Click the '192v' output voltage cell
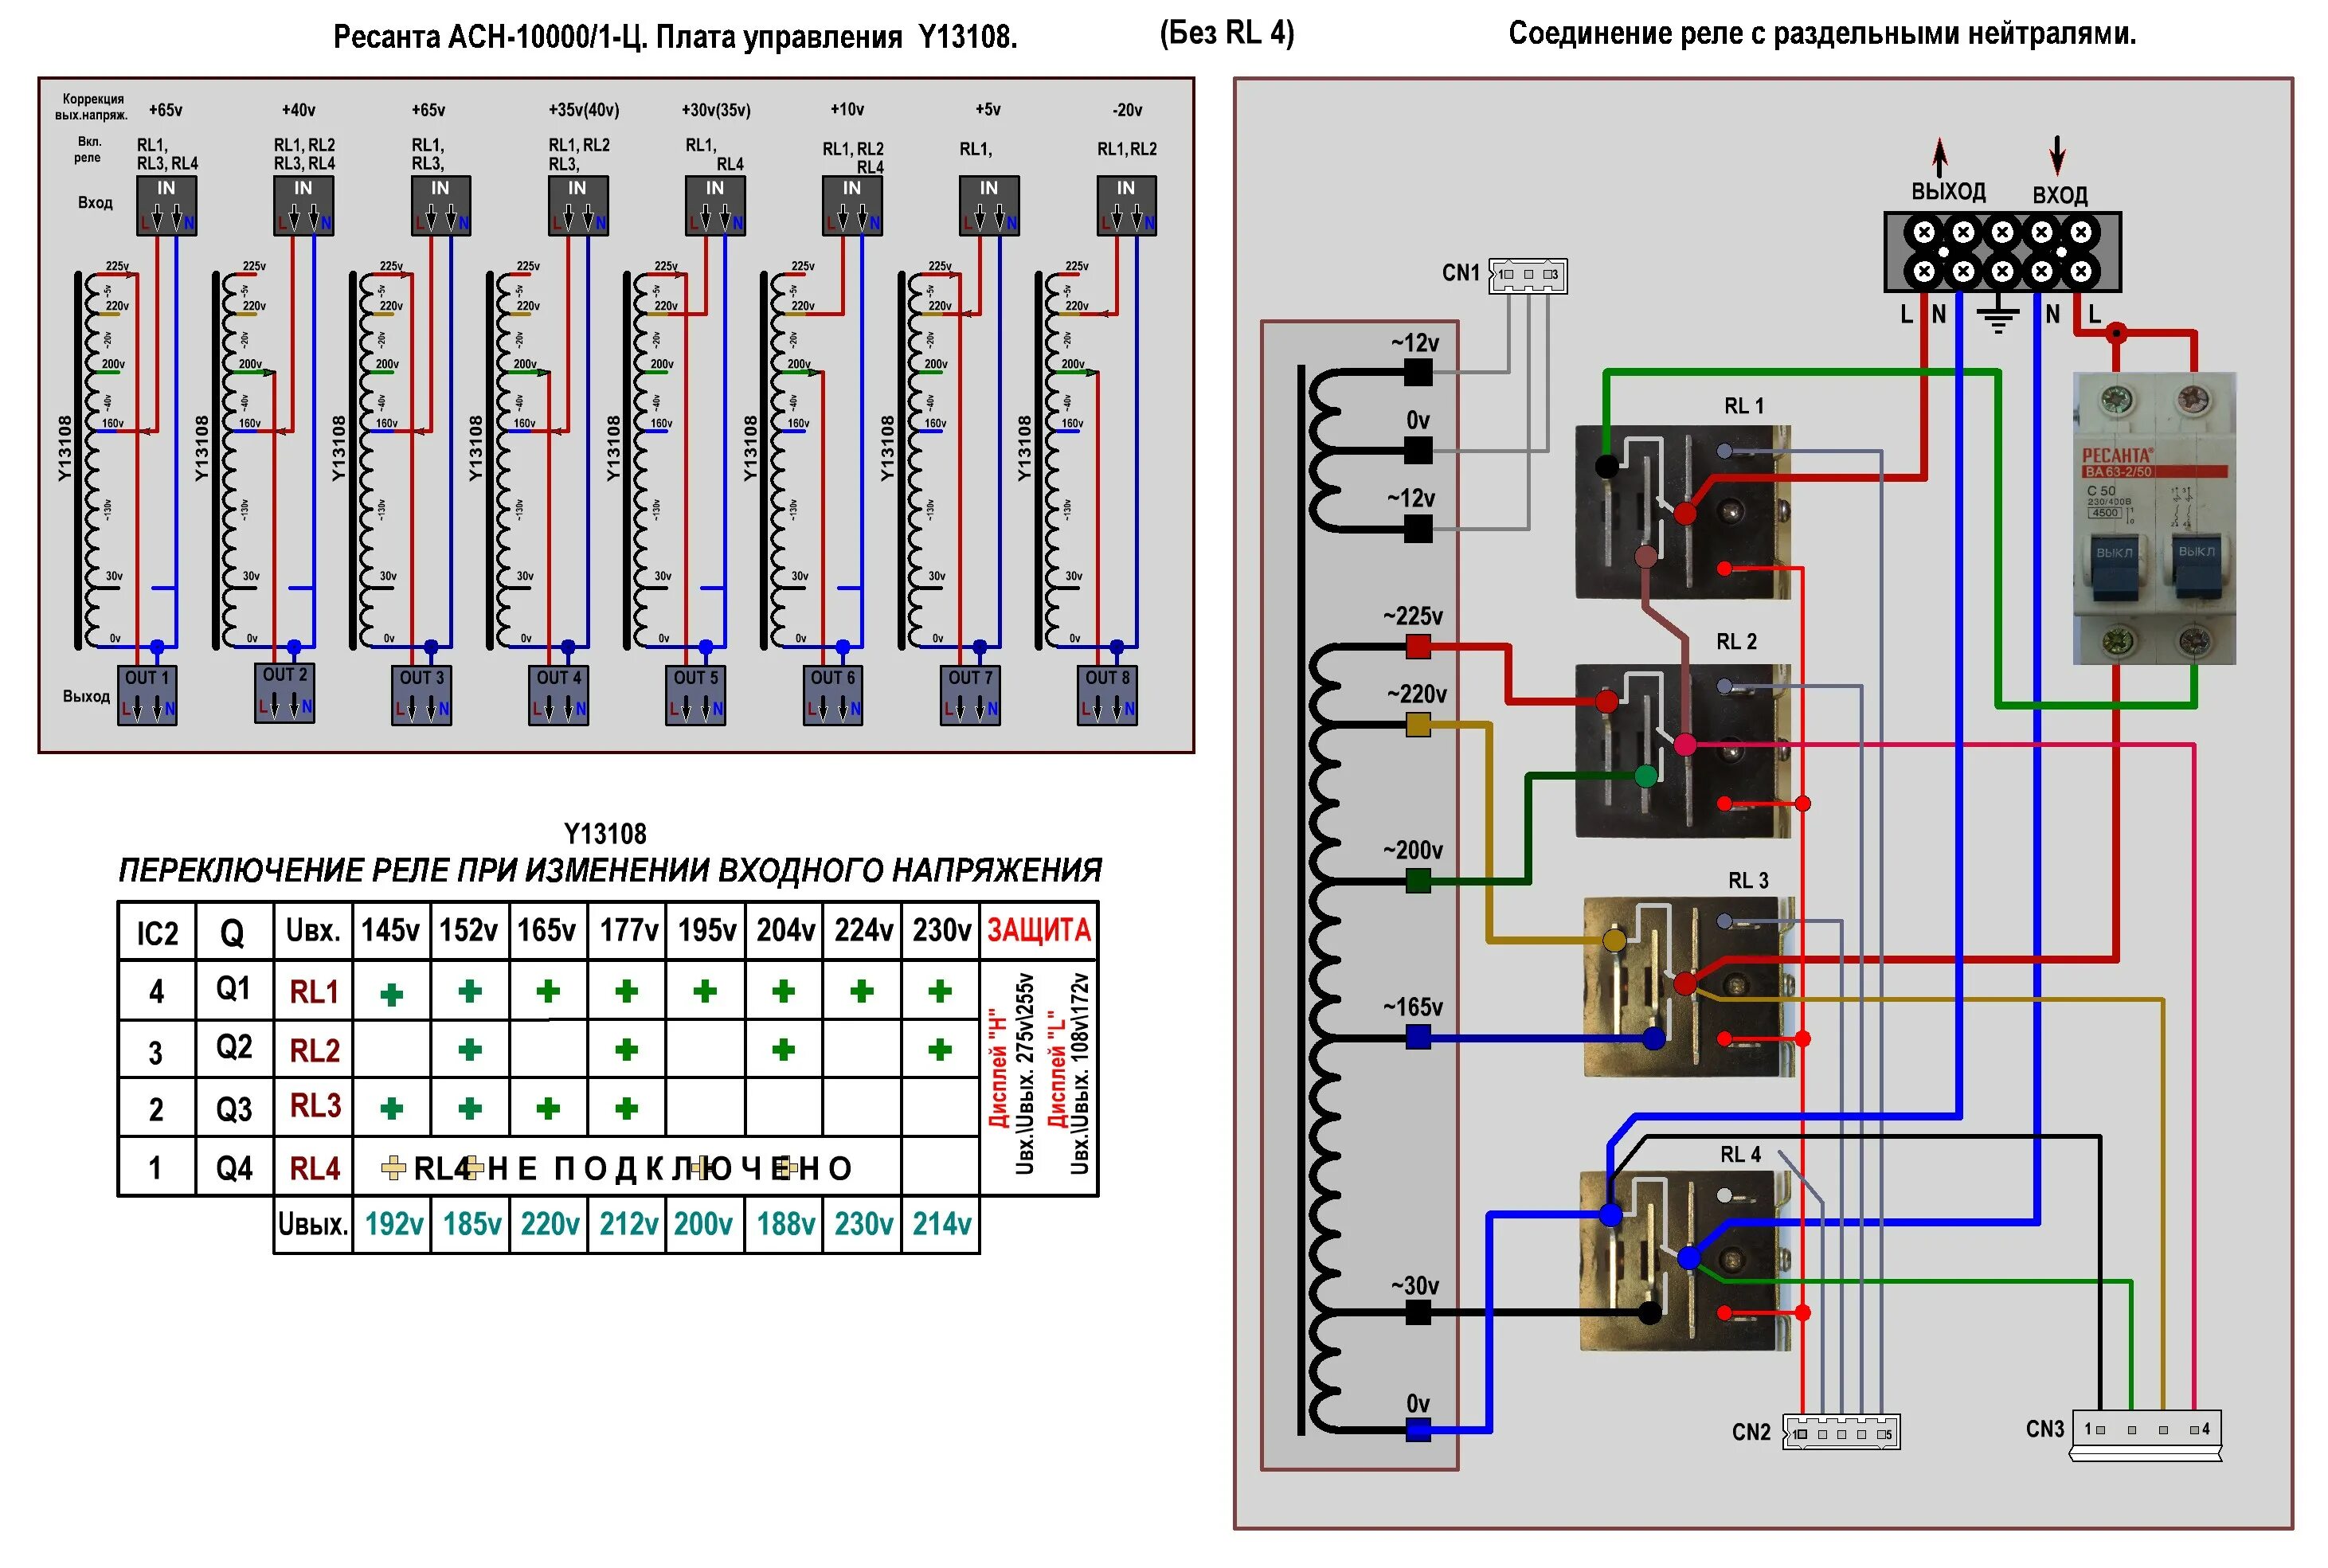Image resolution: width=2328 pixels, height=1568 pixels. [393, 1224]
